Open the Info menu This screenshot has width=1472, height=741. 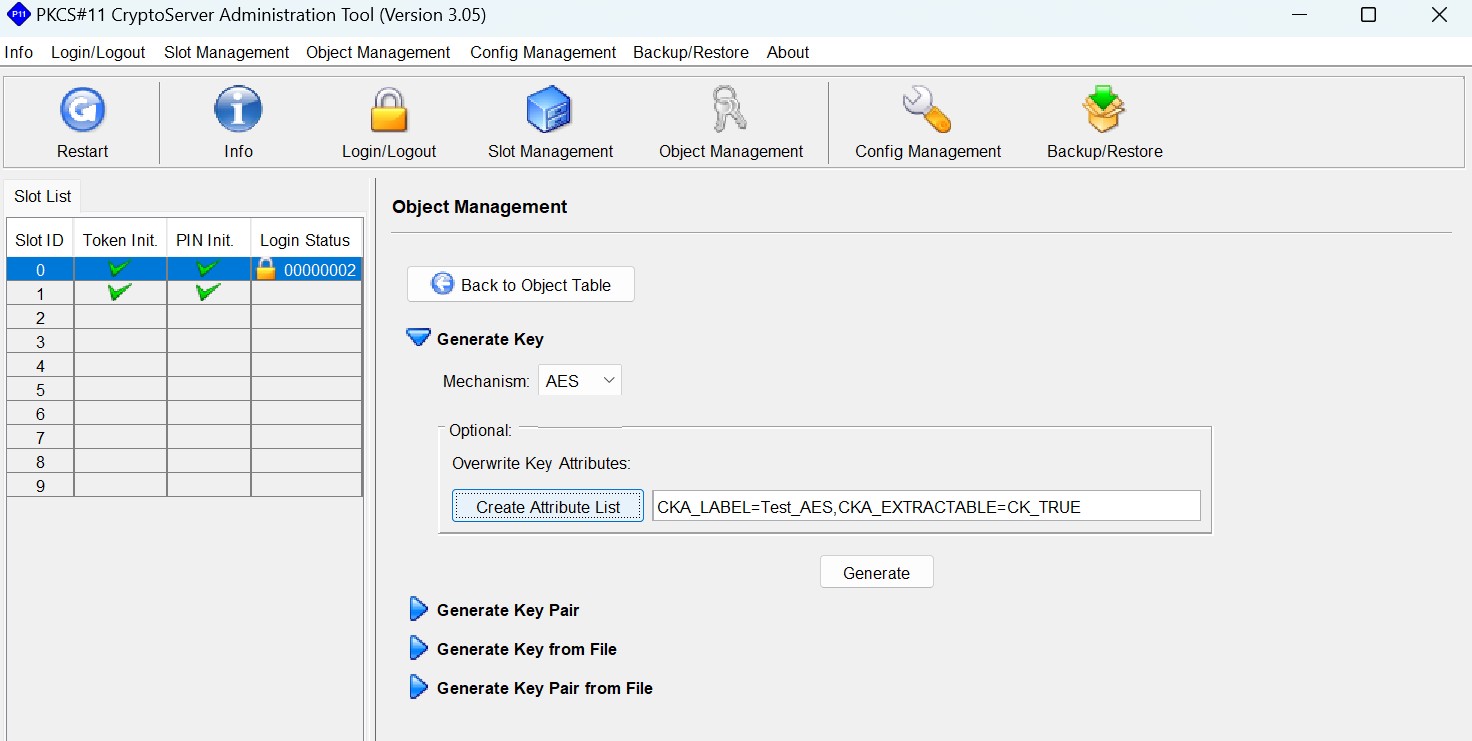(x=19, y=52)
